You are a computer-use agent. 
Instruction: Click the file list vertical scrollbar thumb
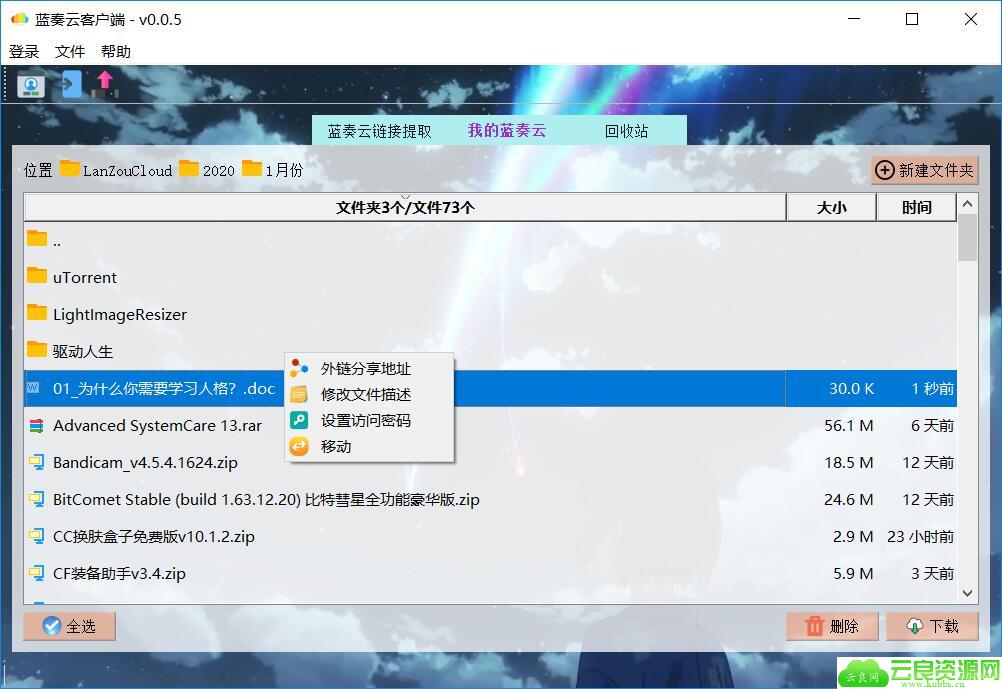pyautogui.click(x=967, y=238)
